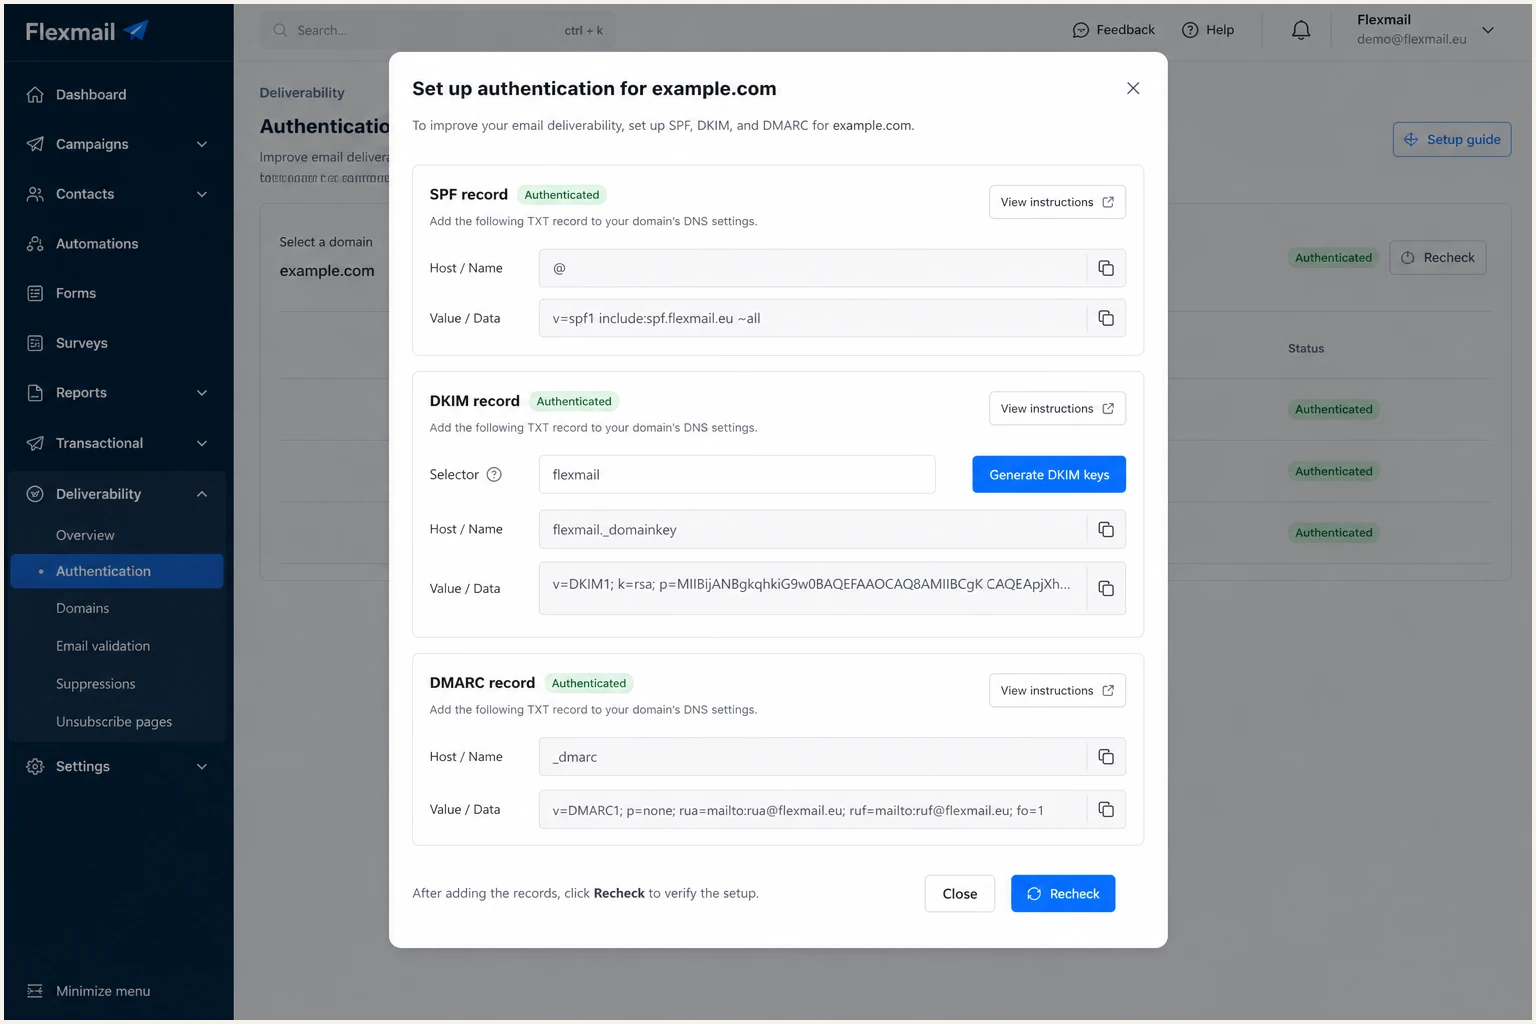Expand the Settings menu chevron

(x=202, y=767)
